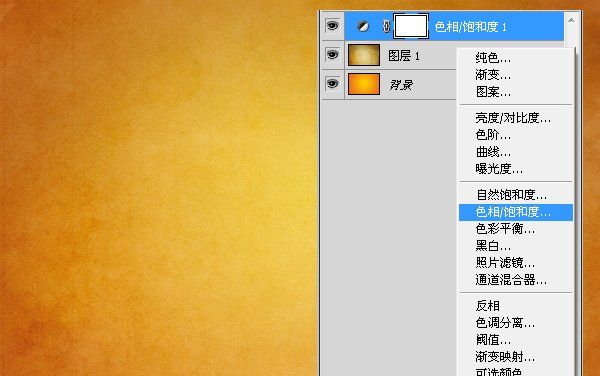
Task: Choose 渐变... fill option
Action: point(493,75)
